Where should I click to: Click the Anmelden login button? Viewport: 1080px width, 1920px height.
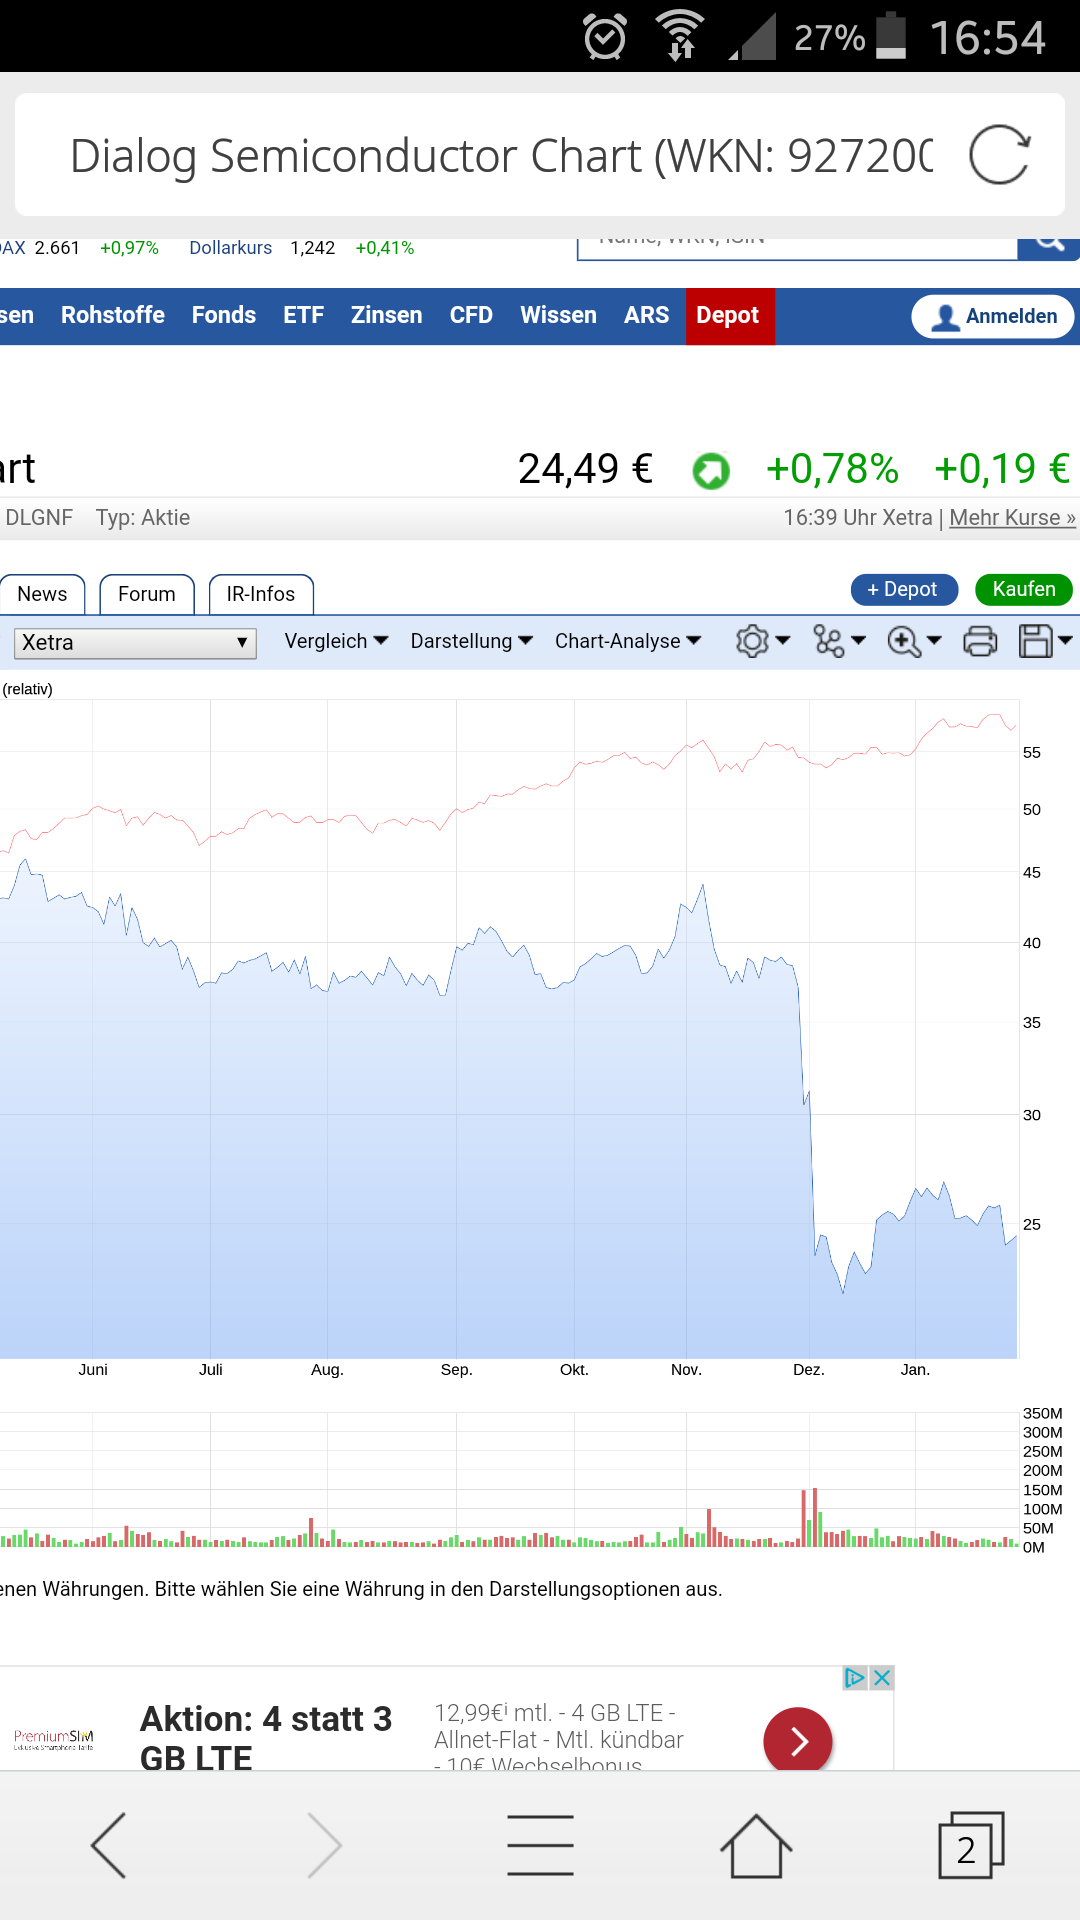pos(993,316)
